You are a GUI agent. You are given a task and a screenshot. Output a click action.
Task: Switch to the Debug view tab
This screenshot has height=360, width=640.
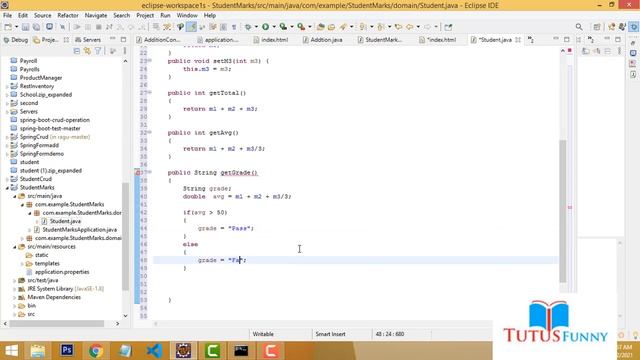click(x=16, y=40)
